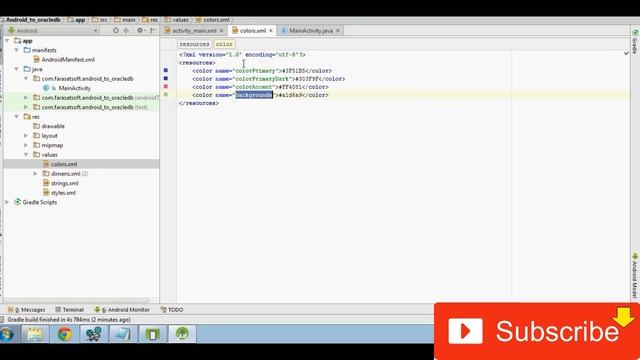Expand the layout folder
Viewport: 640px width, 360px height.
click(26, 136)
